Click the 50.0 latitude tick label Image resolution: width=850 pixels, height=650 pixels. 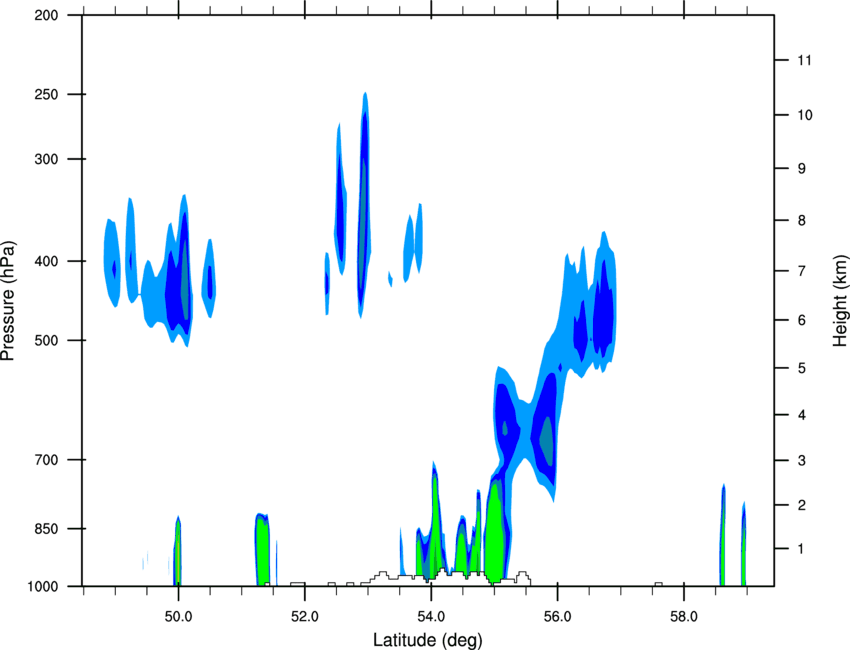pos(178,617)
